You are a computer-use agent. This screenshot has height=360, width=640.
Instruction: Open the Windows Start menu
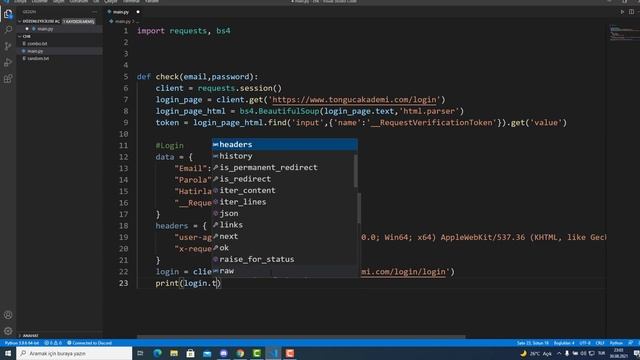pyautogui.click(x=8, y=353)
